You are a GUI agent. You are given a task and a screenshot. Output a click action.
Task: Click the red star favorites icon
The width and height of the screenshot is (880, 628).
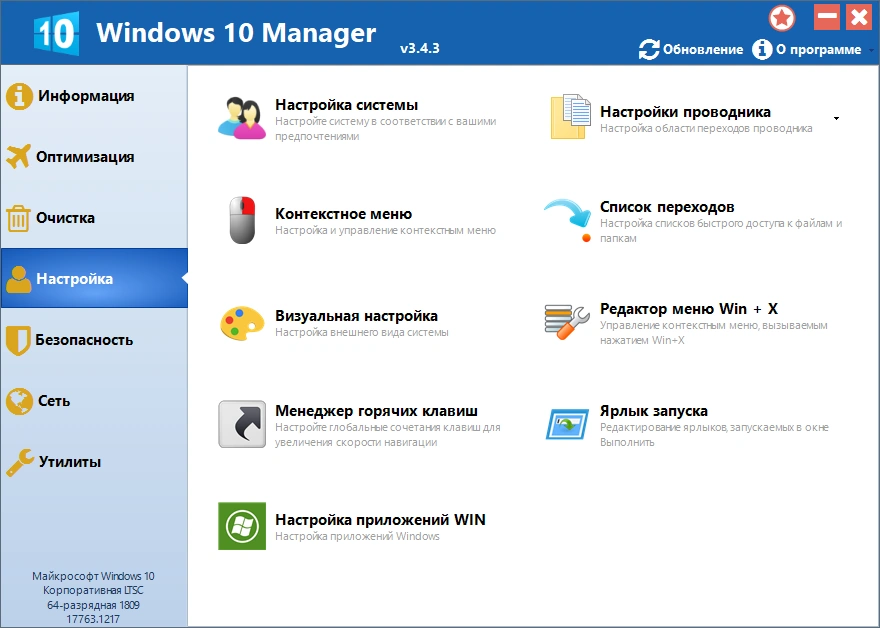[782, 19]
